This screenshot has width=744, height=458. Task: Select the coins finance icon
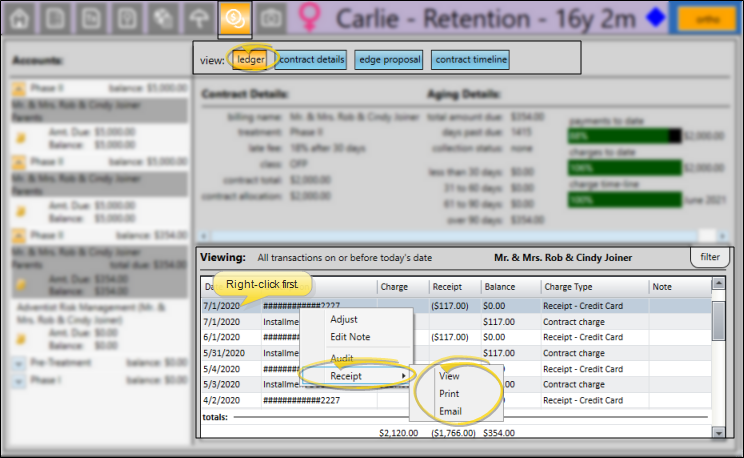[x=235, y=18]
